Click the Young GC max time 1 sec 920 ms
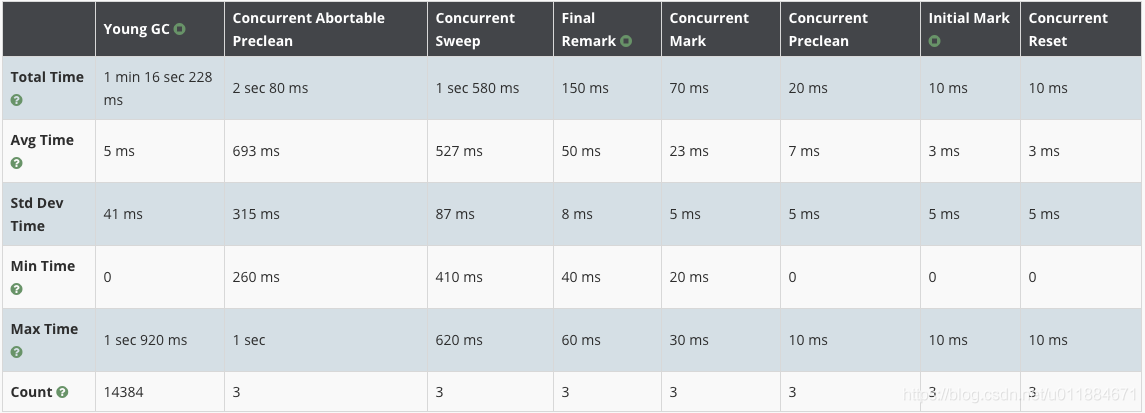Screen dimensions: 1145x413 point(145,340)
